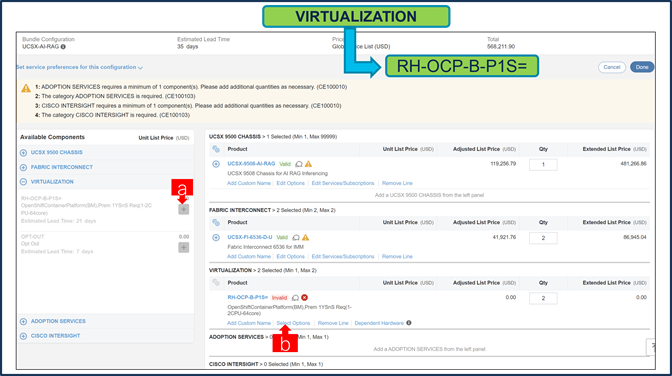Screen dimensions: 672x376
Task: Add the OPT-OUT component with plus button
Action: click(183, 247)
